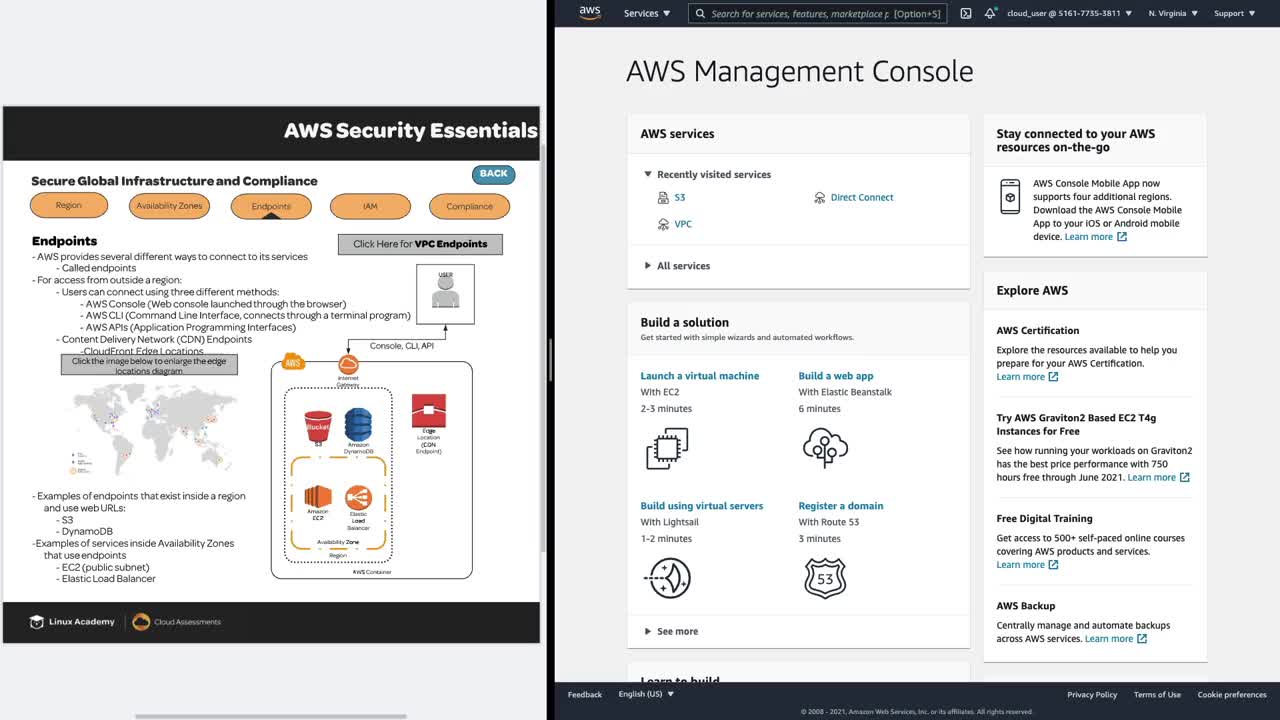The image size is (1280, 720).
Task: Click the Direct Connect service icon
Action: click(820, 198)
